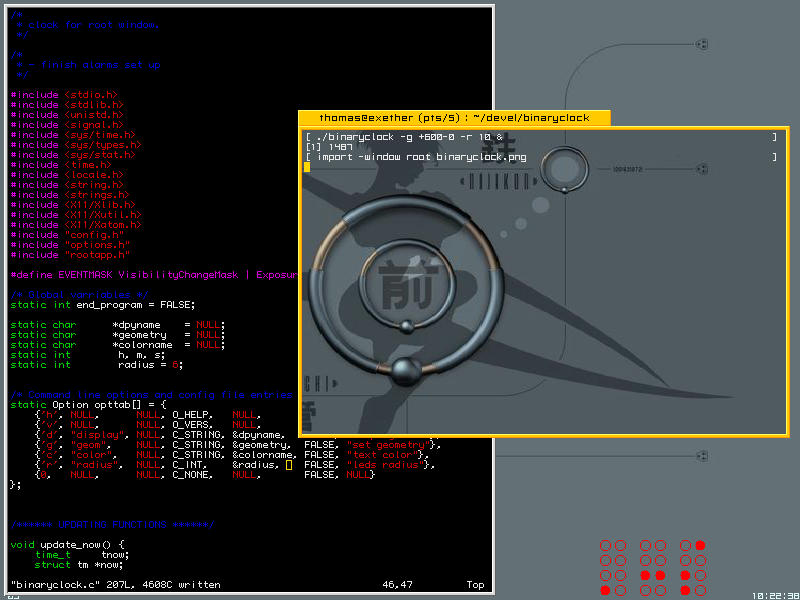Screen dimensions: 800x600
Task: Click the '#include <strings.h>' line
Action: [x=70, y=194]
